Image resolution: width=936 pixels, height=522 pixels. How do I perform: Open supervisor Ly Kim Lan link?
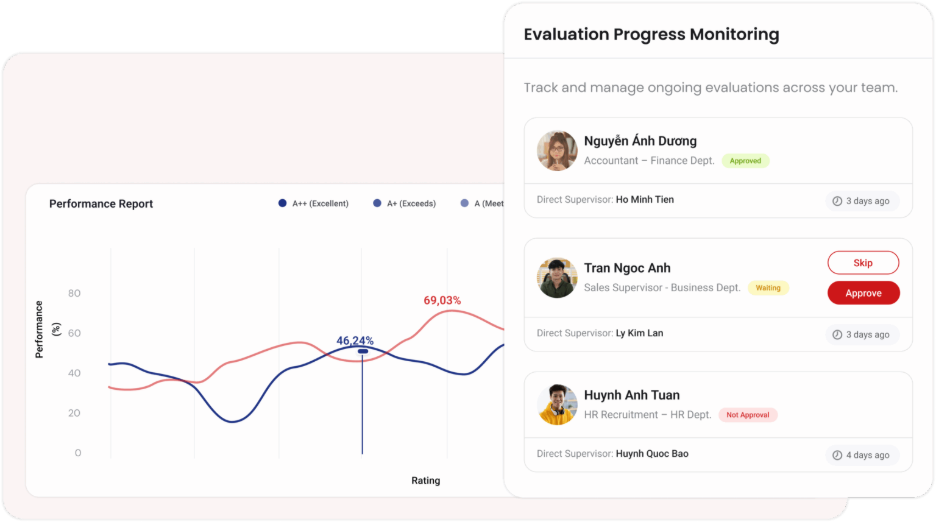639,333
